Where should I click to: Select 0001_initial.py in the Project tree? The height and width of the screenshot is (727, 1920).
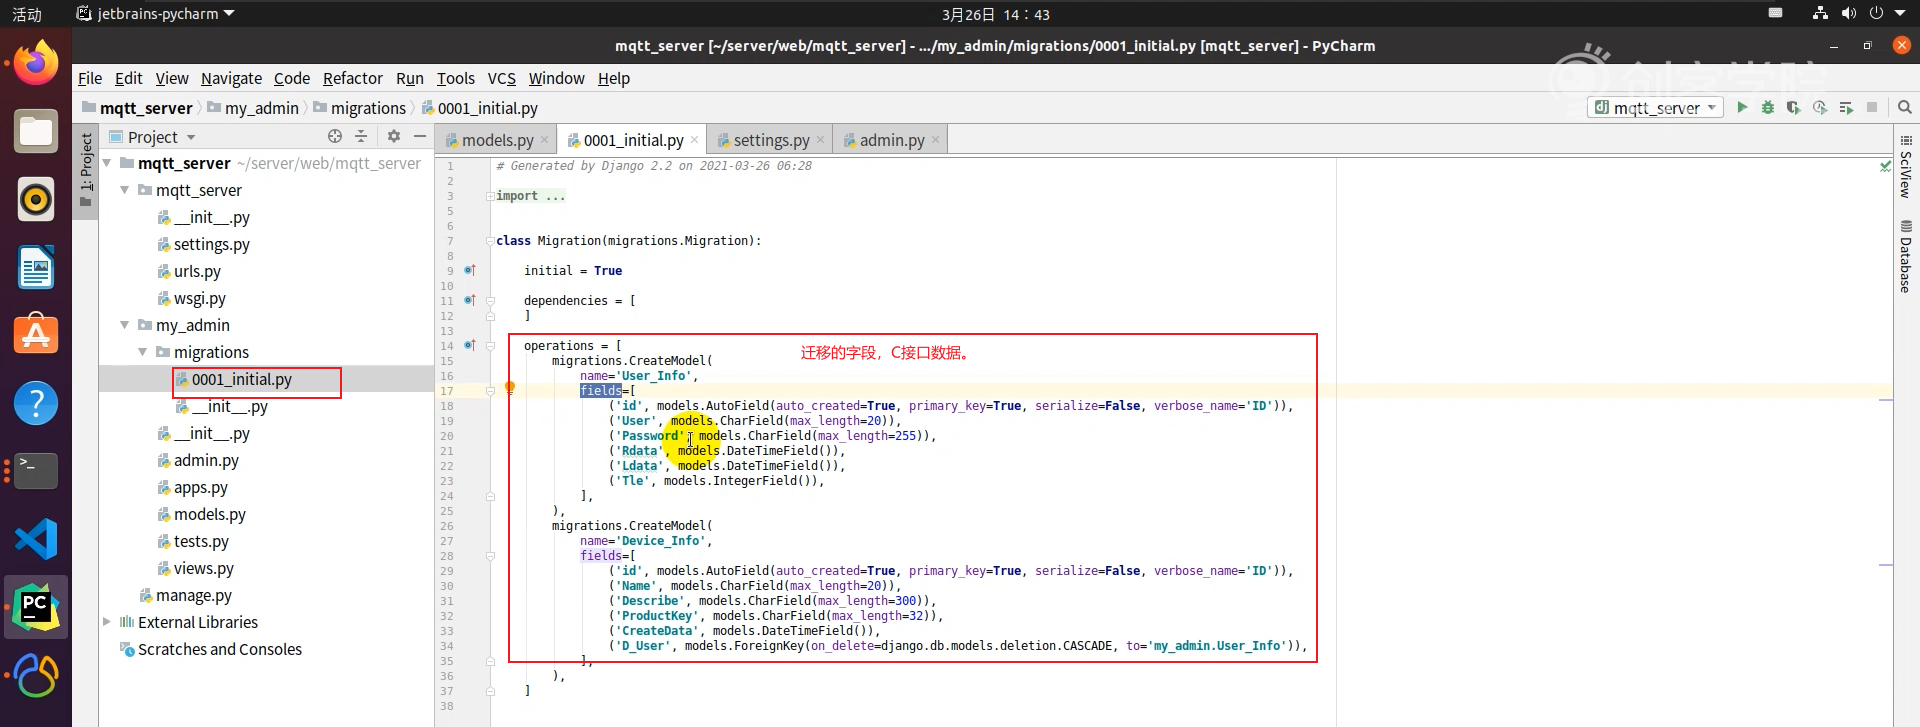241,379
